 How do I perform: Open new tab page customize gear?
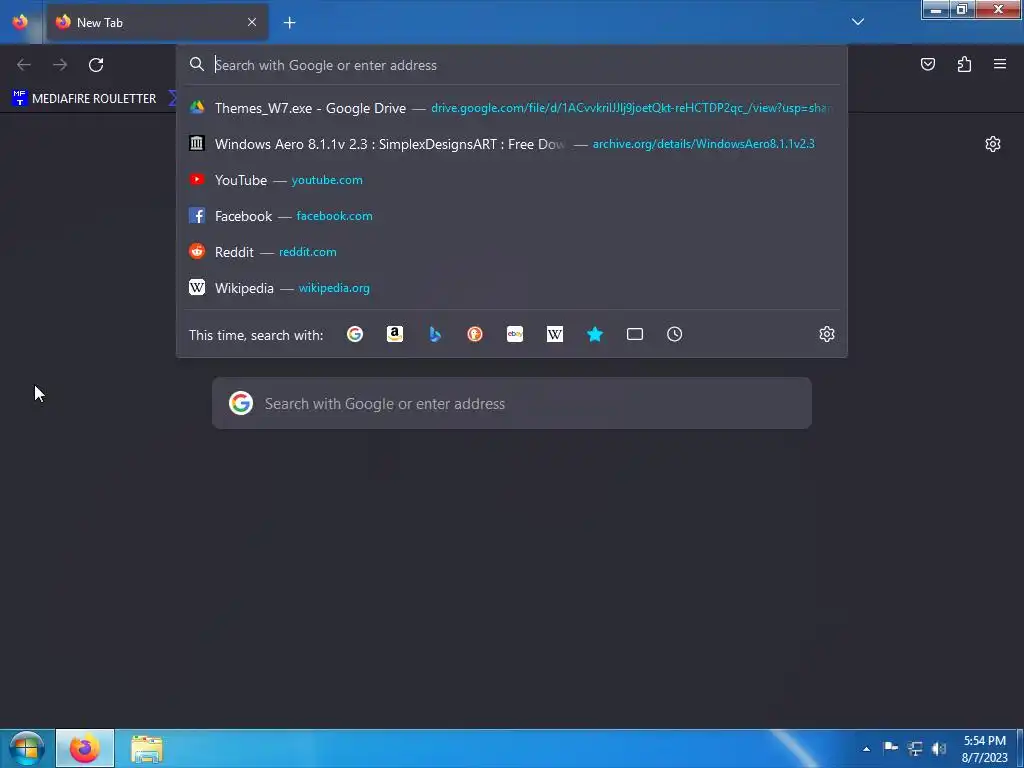coord(993,144)
